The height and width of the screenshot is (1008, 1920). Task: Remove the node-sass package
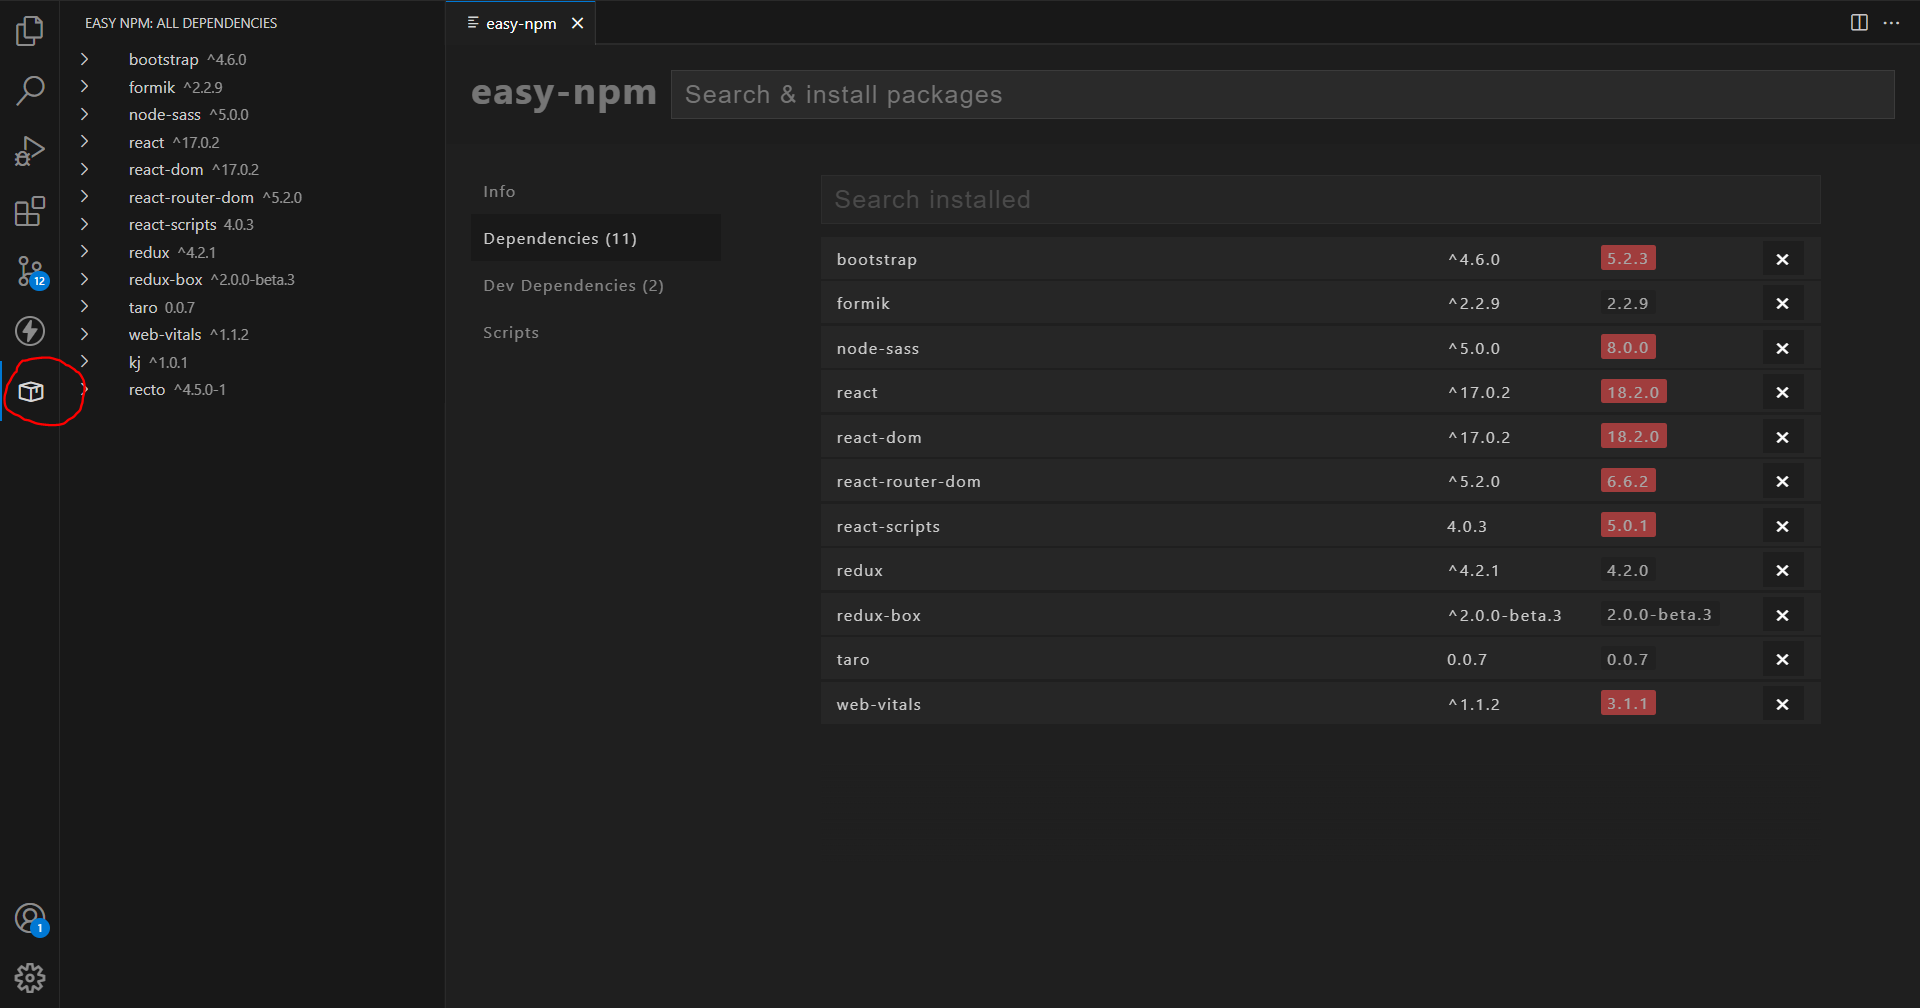1782,348
